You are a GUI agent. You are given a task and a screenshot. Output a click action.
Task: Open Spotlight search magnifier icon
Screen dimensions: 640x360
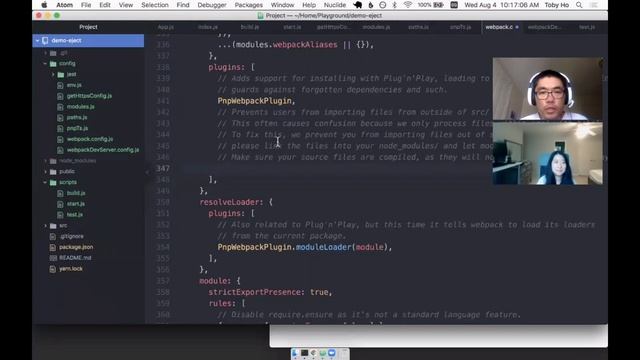(x=579, y=5)
